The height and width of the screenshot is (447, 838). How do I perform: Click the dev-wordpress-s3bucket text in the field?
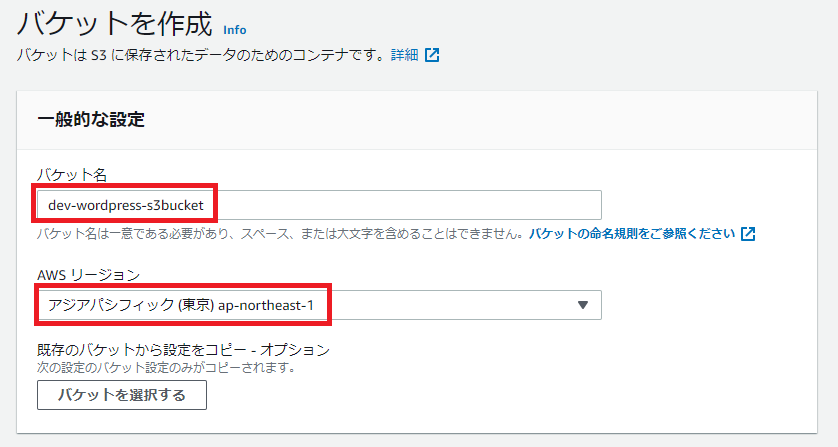point(126,205)
